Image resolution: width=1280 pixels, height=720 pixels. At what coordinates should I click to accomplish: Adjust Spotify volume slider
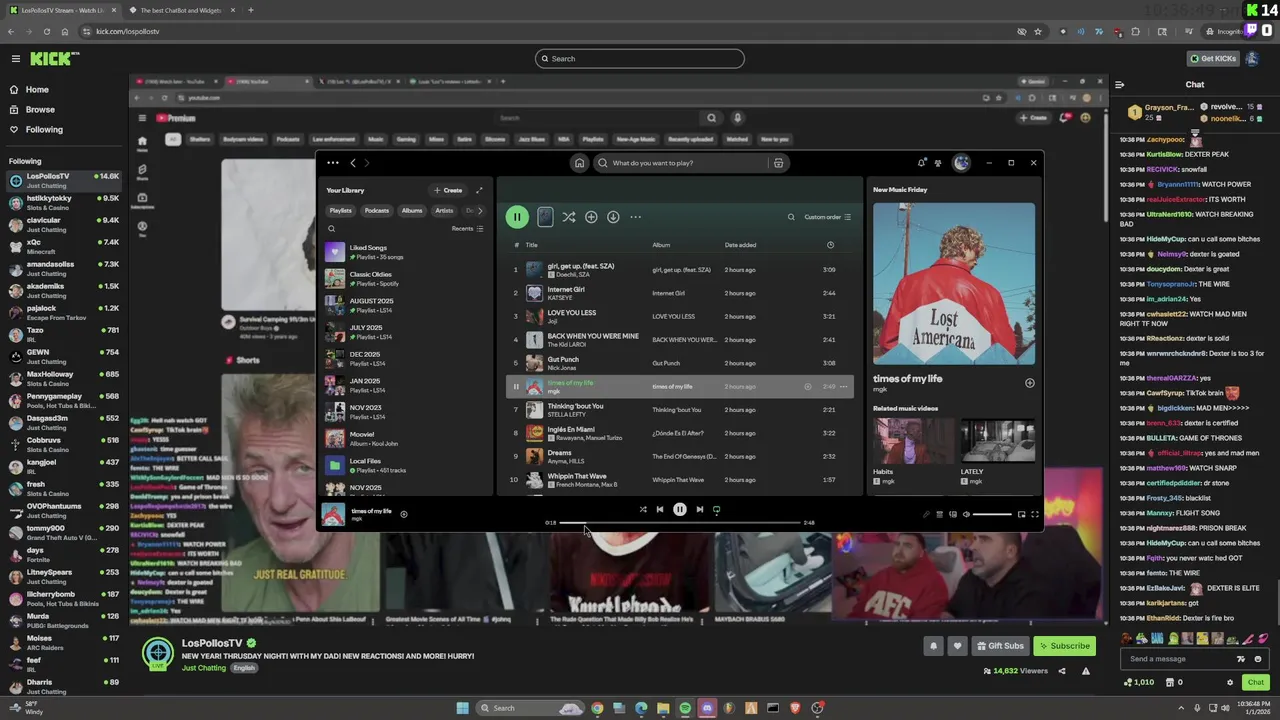pyautogui.click(x=993, y=514)
